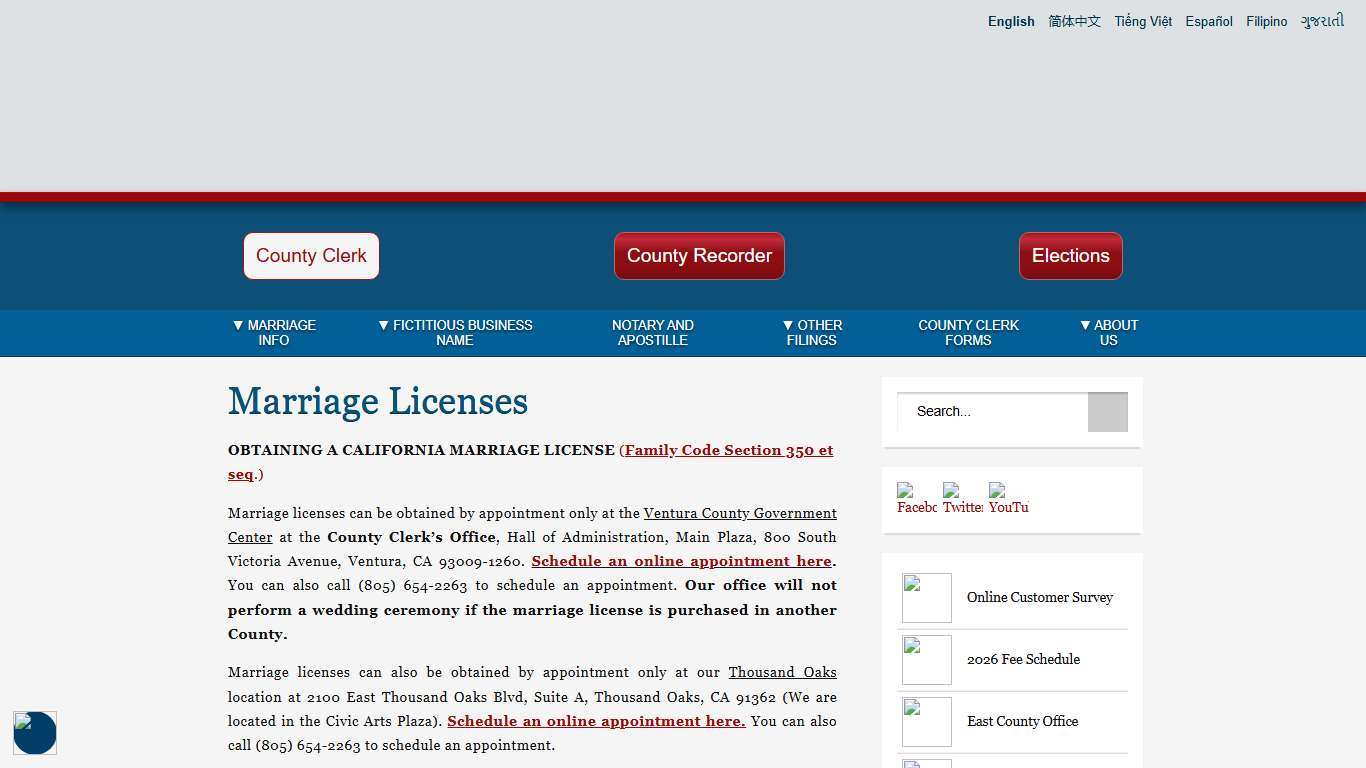Expand the Fictitious Business Name dropdown
Image resolution: width=1366 pixels, height=768 pixels.
pos(455,332)
